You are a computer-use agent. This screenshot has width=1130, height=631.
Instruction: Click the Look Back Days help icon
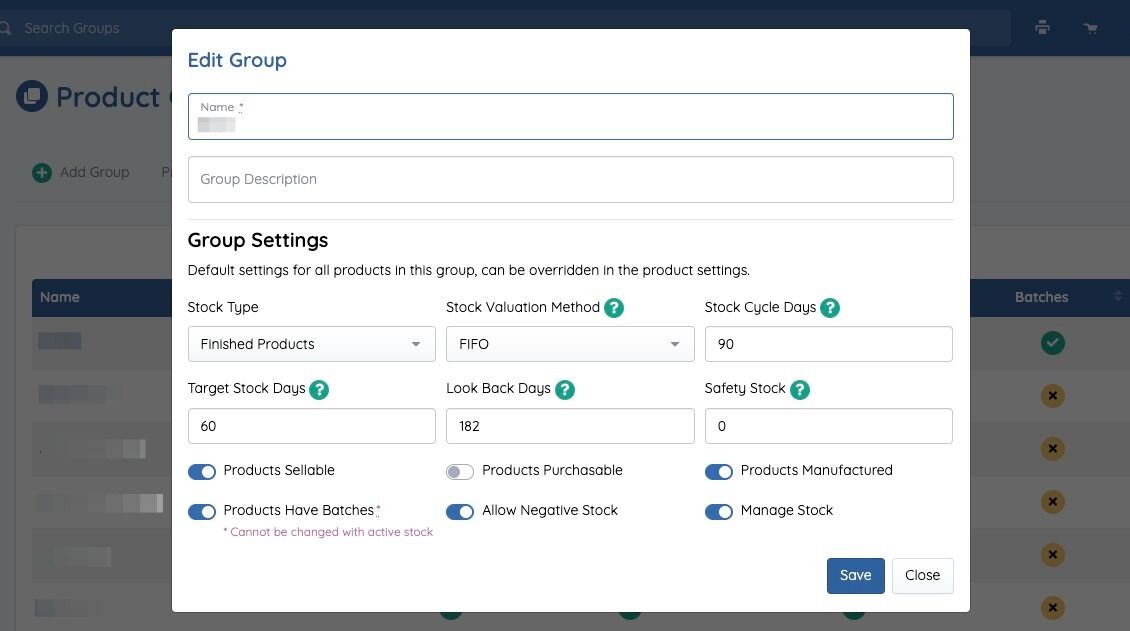click(x=565, y=389)
